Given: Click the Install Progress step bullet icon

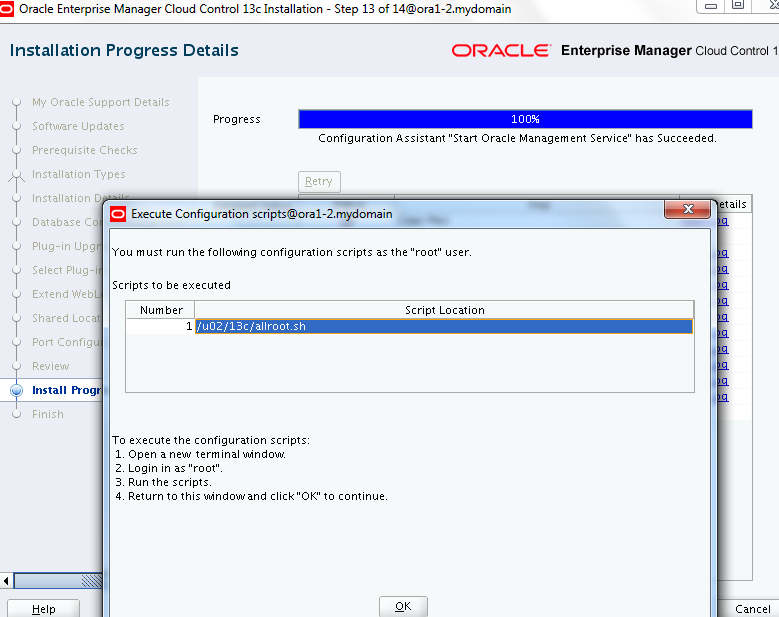Looking at the screenshot, I should [16, 391].
